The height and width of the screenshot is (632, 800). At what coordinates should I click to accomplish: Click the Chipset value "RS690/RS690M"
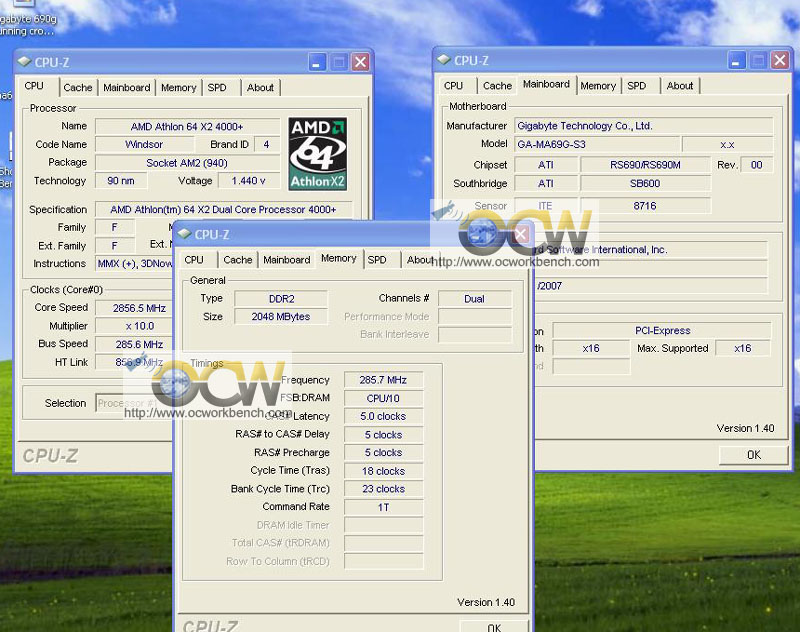point(645,165)
